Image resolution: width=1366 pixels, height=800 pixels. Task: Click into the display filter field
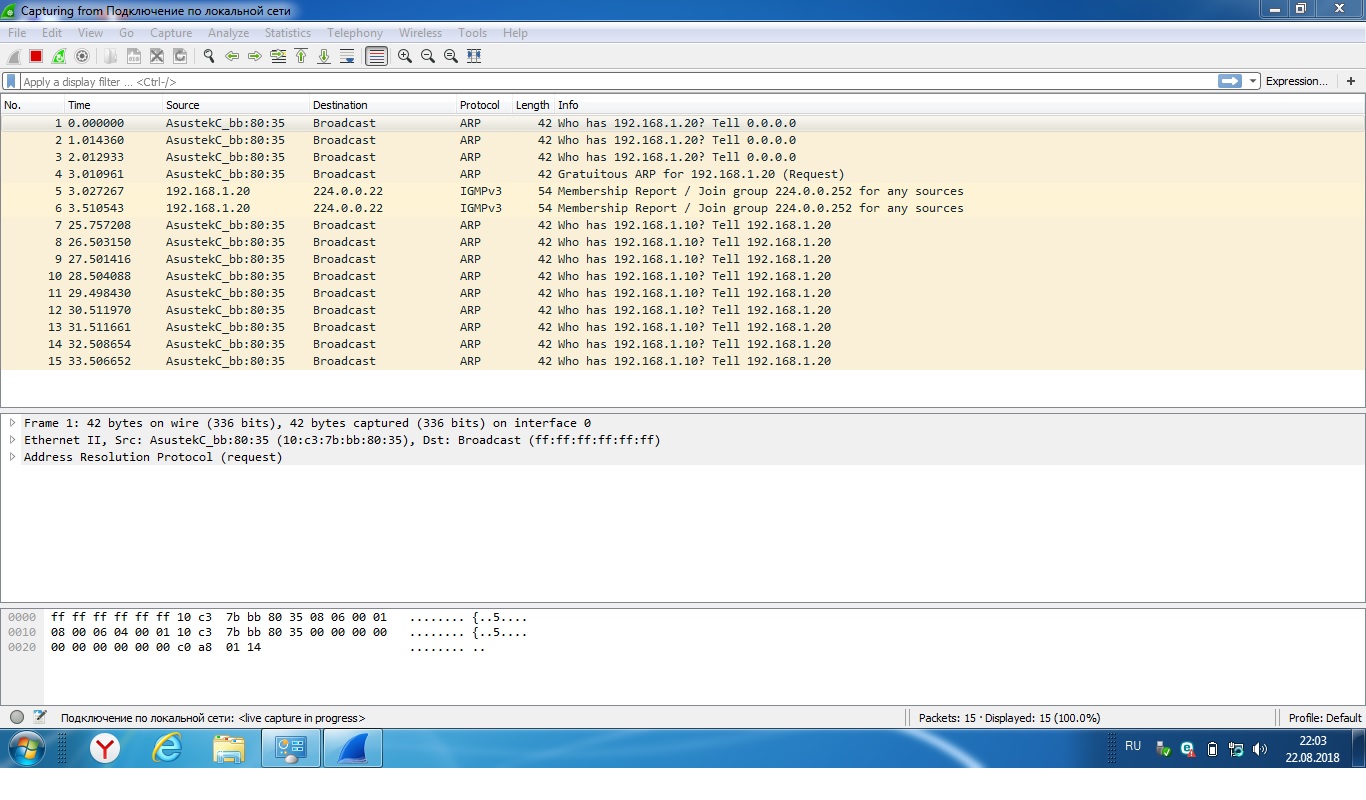pyautogui.click(x=600, y=82)
